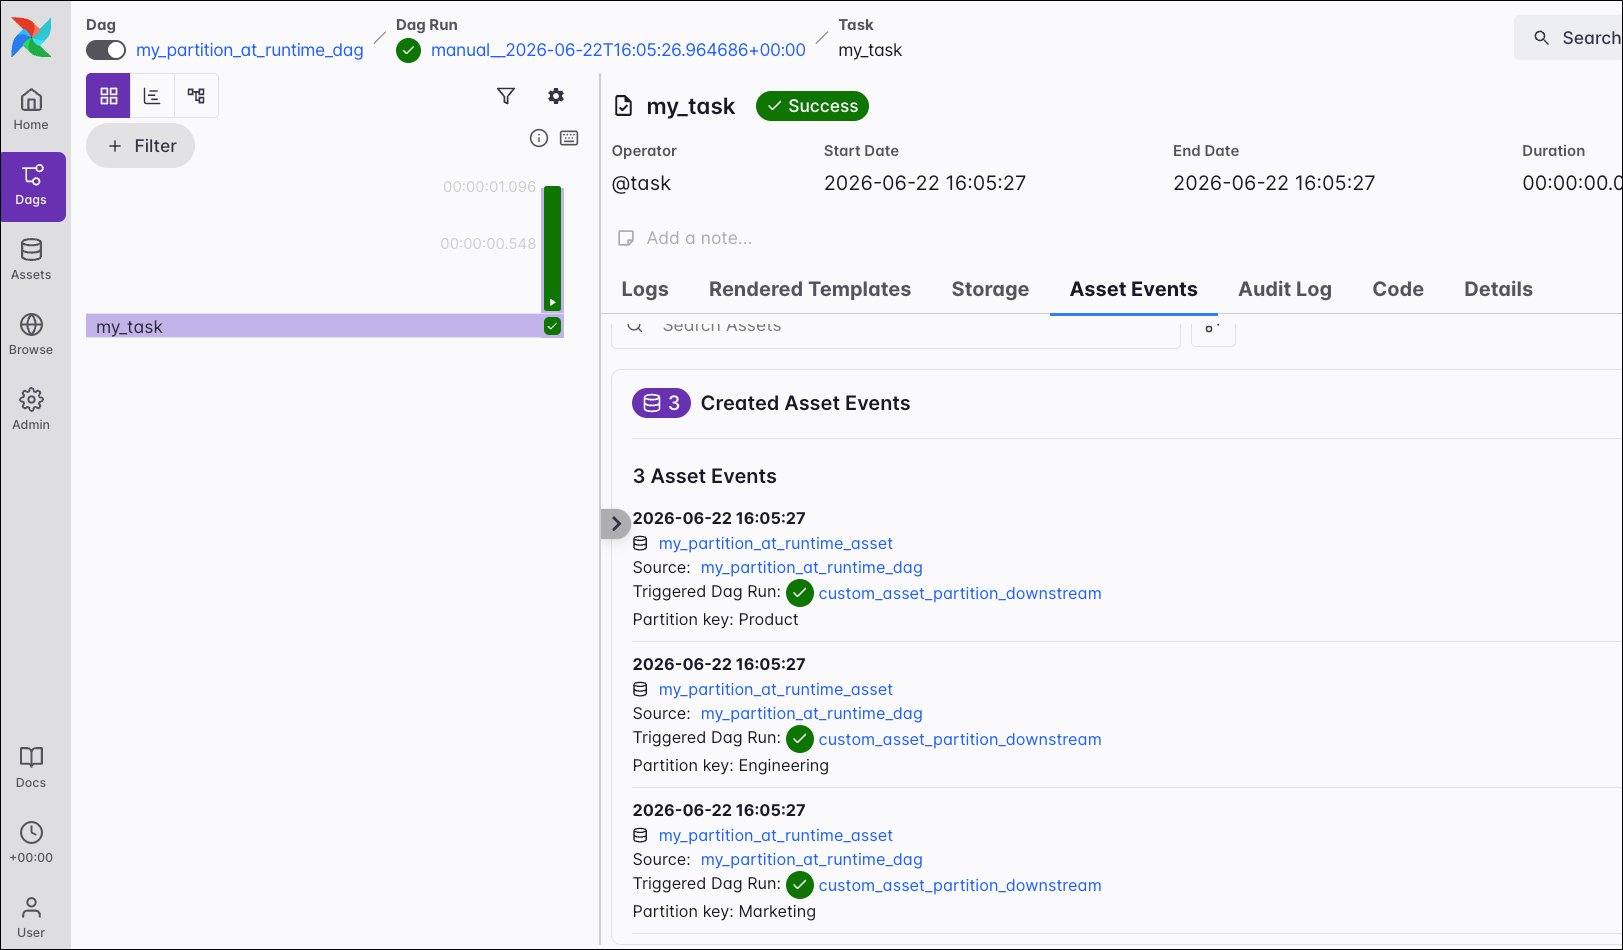Click the 00:00:01.096 duration label
Screen dimensions: 1623x950
pyautogui.click(x=490, y=187)
